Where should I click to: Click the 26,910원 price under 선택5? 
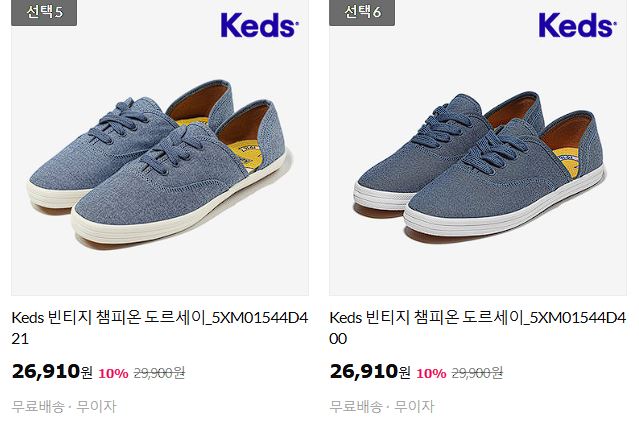52,371
